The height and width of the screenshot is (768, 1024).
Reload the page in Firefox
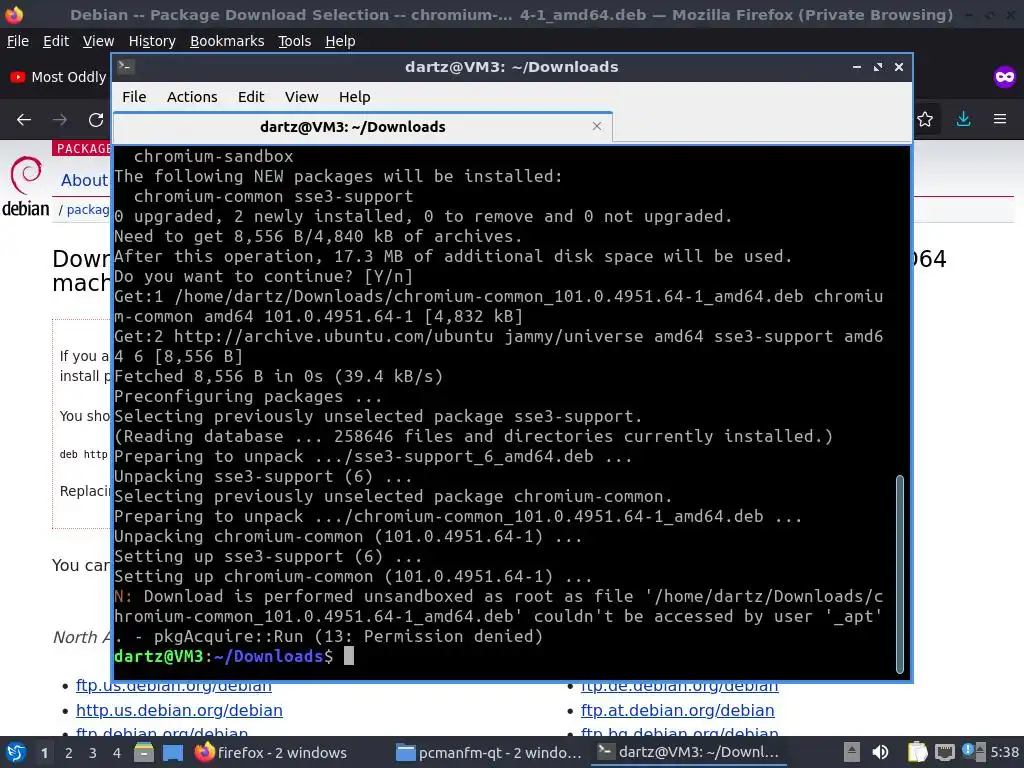(96, 120)
